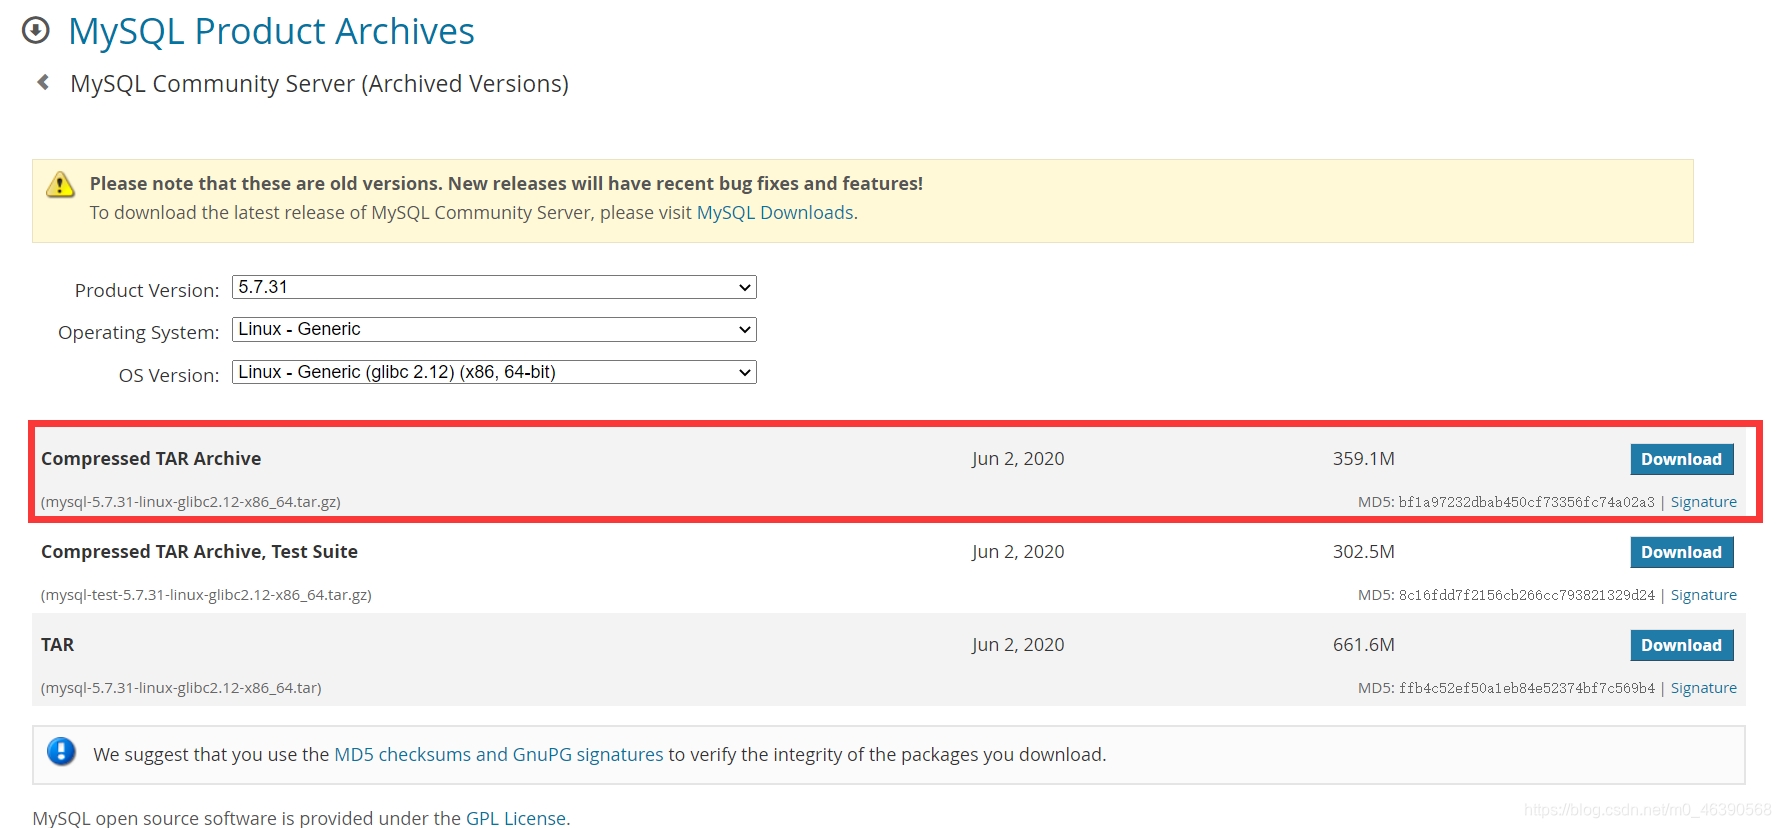Open the Product Version 5.7.31 dropdown
This screenshot has width=1781, height=828.
click(494, 287)
